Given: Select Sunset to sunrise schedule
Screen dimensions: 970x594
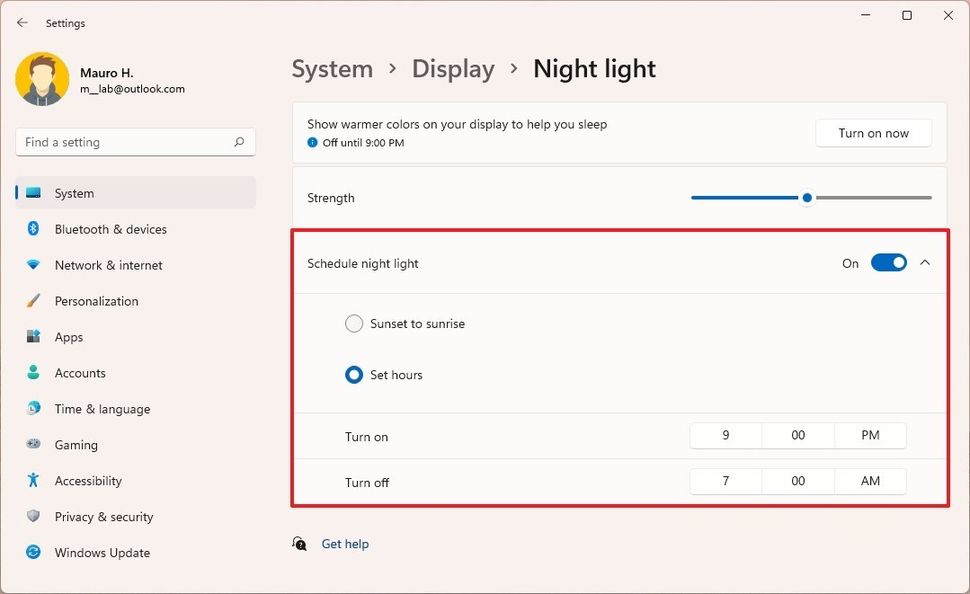Looking at the screenshot, I should [x=353, y=323].
